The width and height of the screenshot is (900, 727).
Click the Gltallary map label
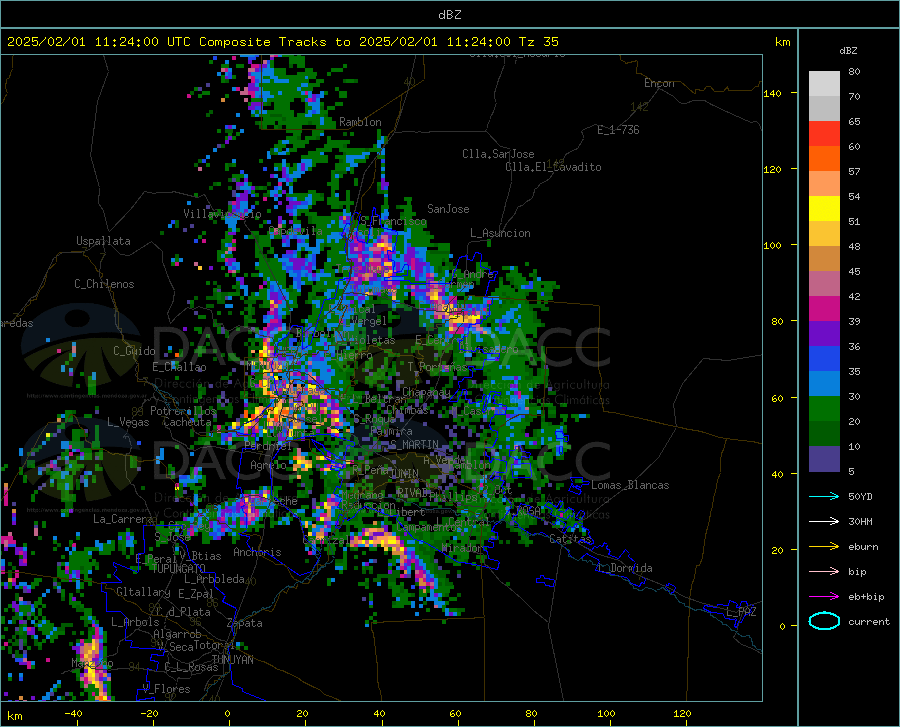point(143,592)
